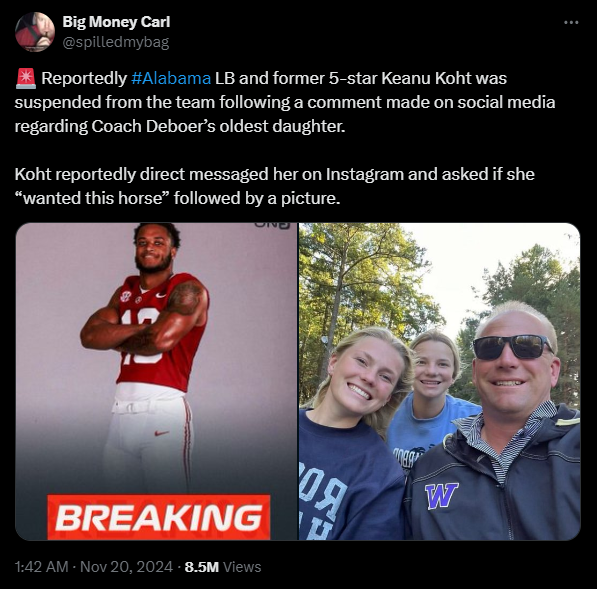Click the tweet paragraph mentioning Coach Deboer's daughter

pos(285,102)
